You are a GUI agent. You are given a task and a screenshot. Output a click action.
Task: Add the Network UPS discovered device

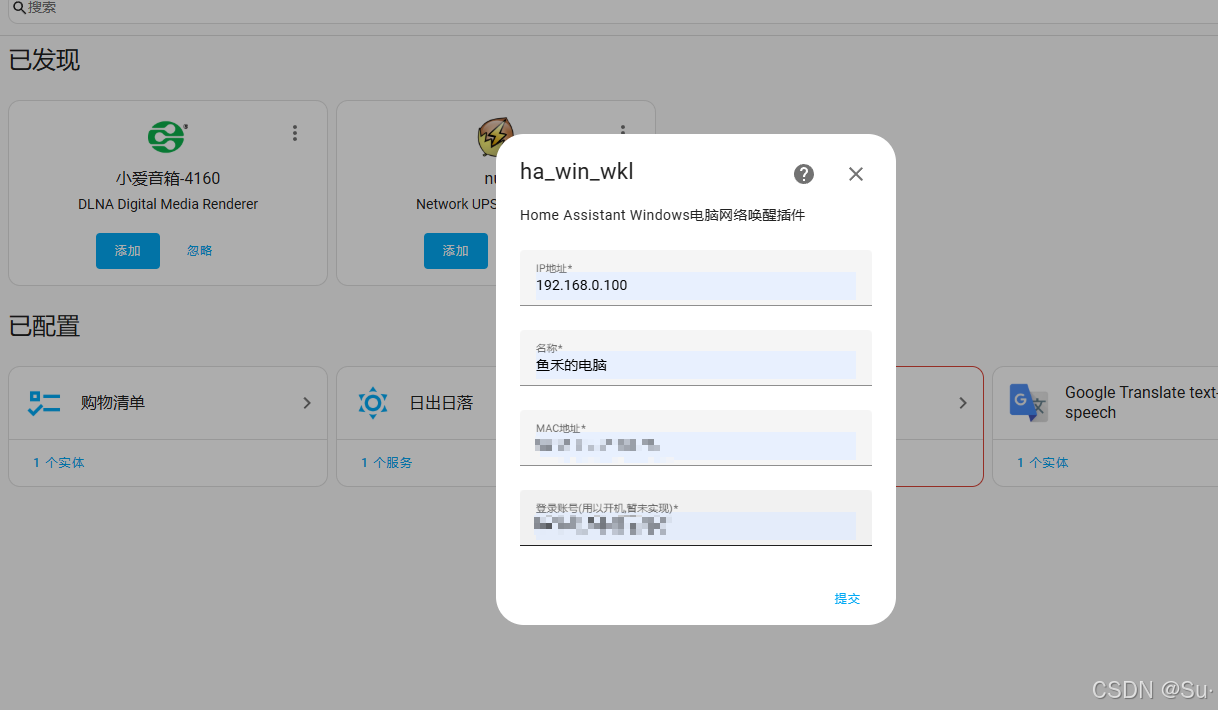point(456,251)
